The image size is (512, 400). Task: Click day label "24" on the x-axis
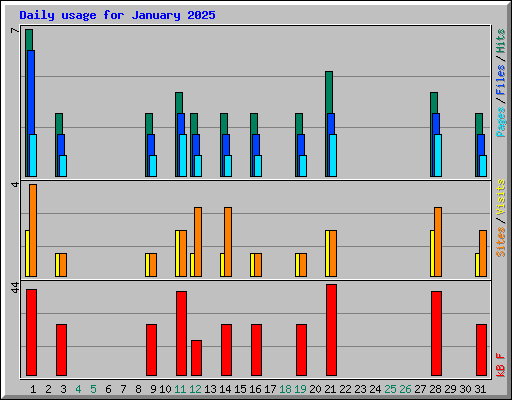coord(375,389)
